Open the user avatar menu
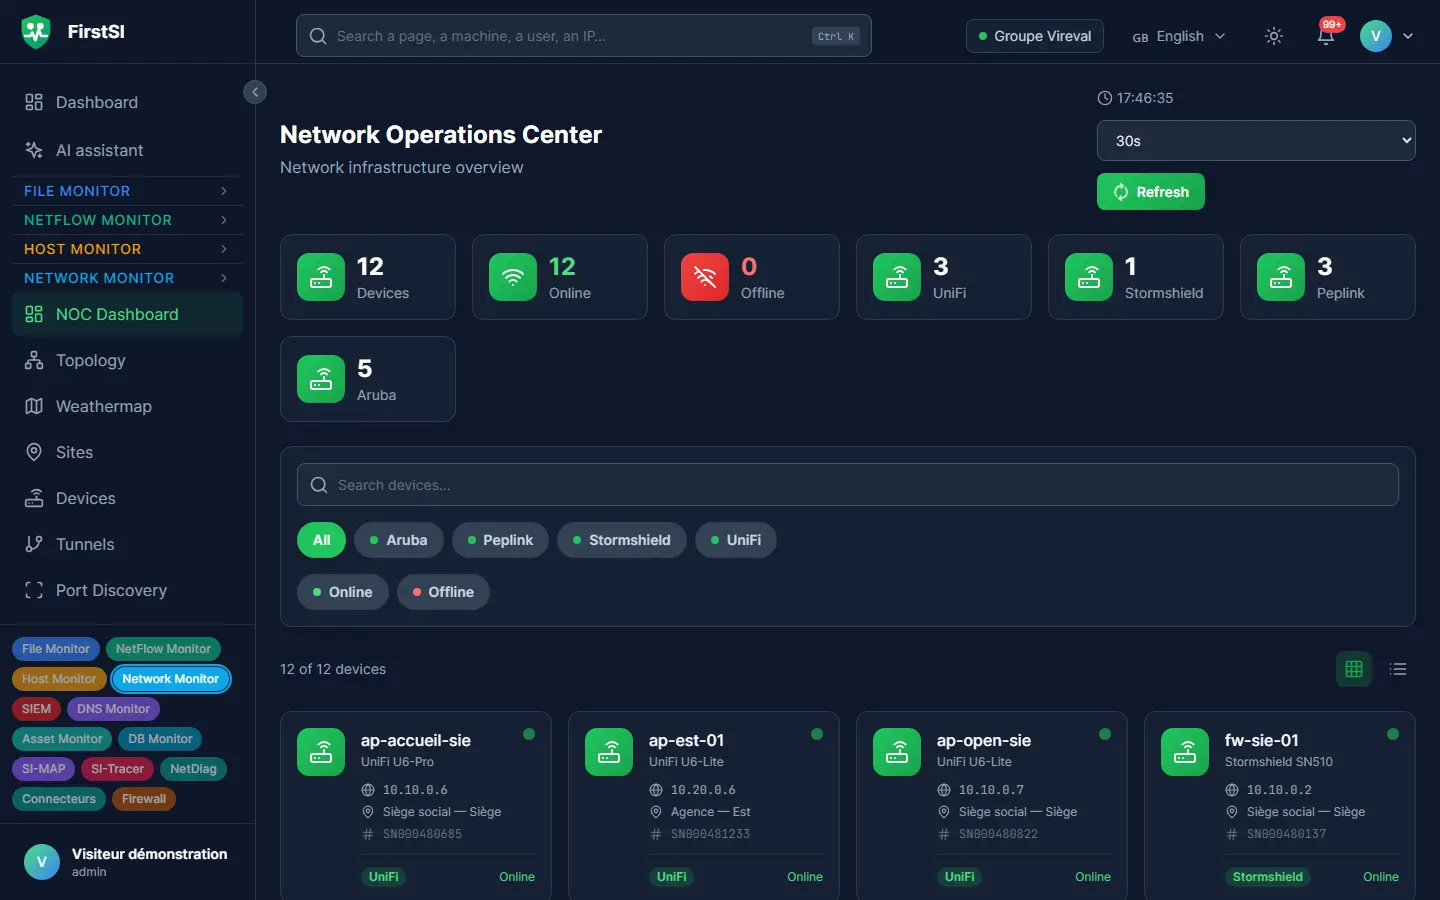The height and width of the screenshot is (900, 1440). [1386, 36]
